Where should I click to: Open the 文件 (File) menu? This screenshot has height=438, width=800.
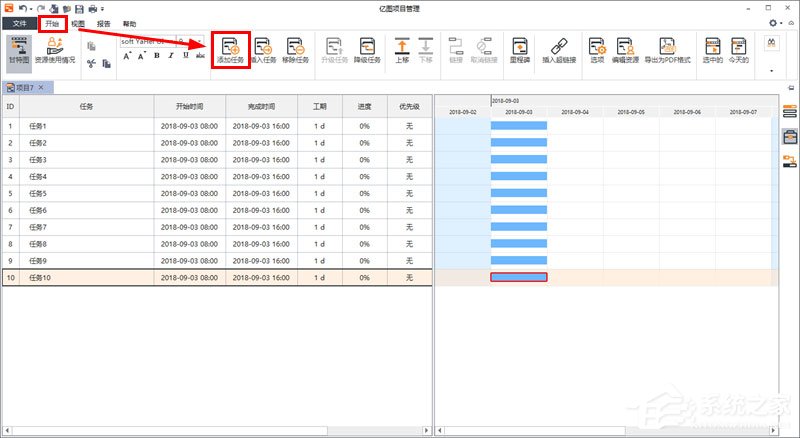pos(19,22)
